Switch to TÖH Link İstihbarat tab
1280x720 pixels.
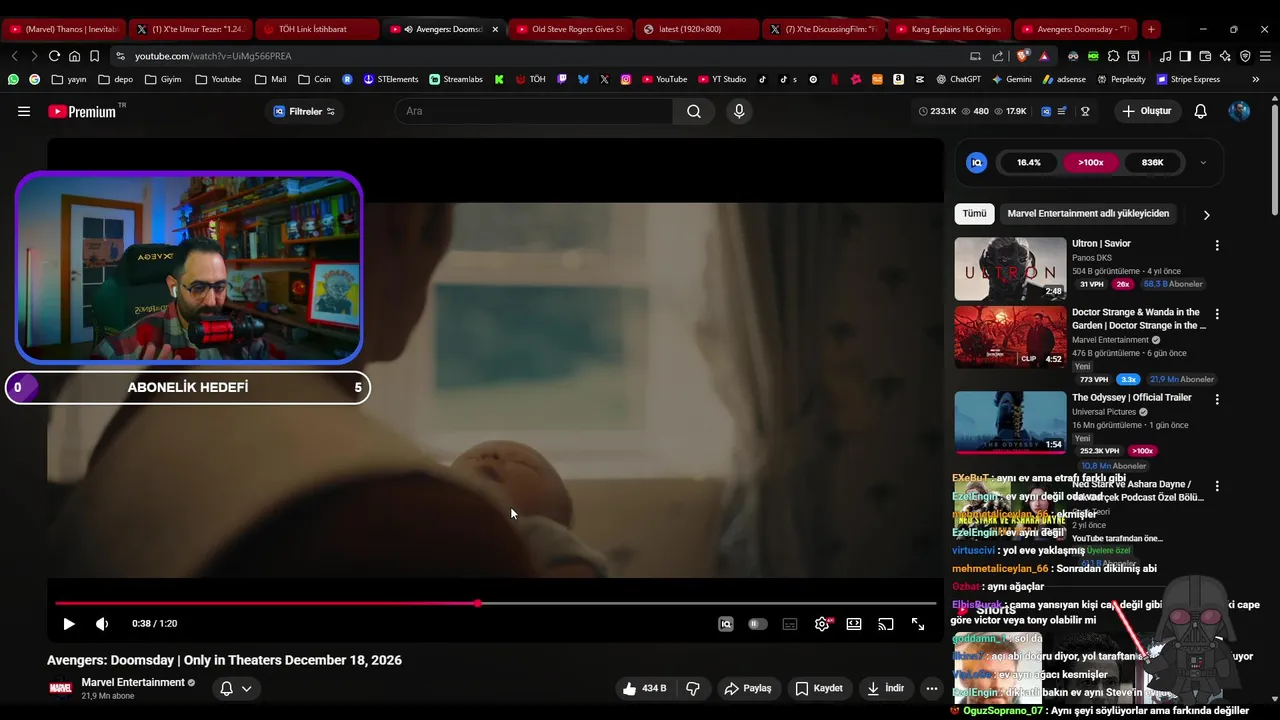pyautogui.click(x=315, y=29)
